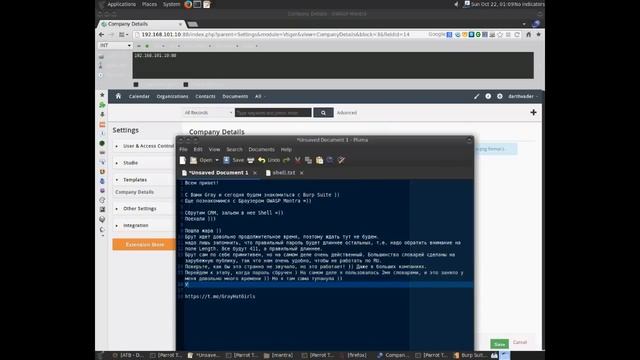640x360 pixels.
Task: Click the browser reload icon
Action: pyautogui.click(x=517, y=35)
